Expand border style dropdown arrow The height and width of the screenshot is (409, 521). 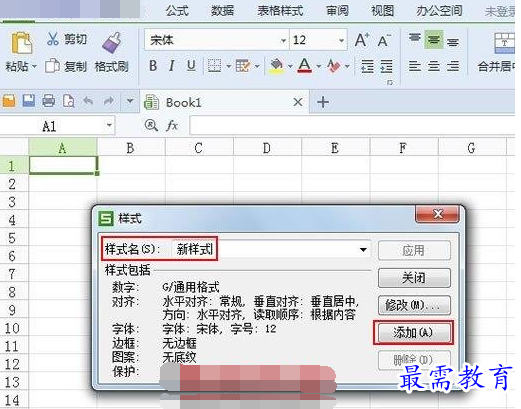tap(229, 66)
